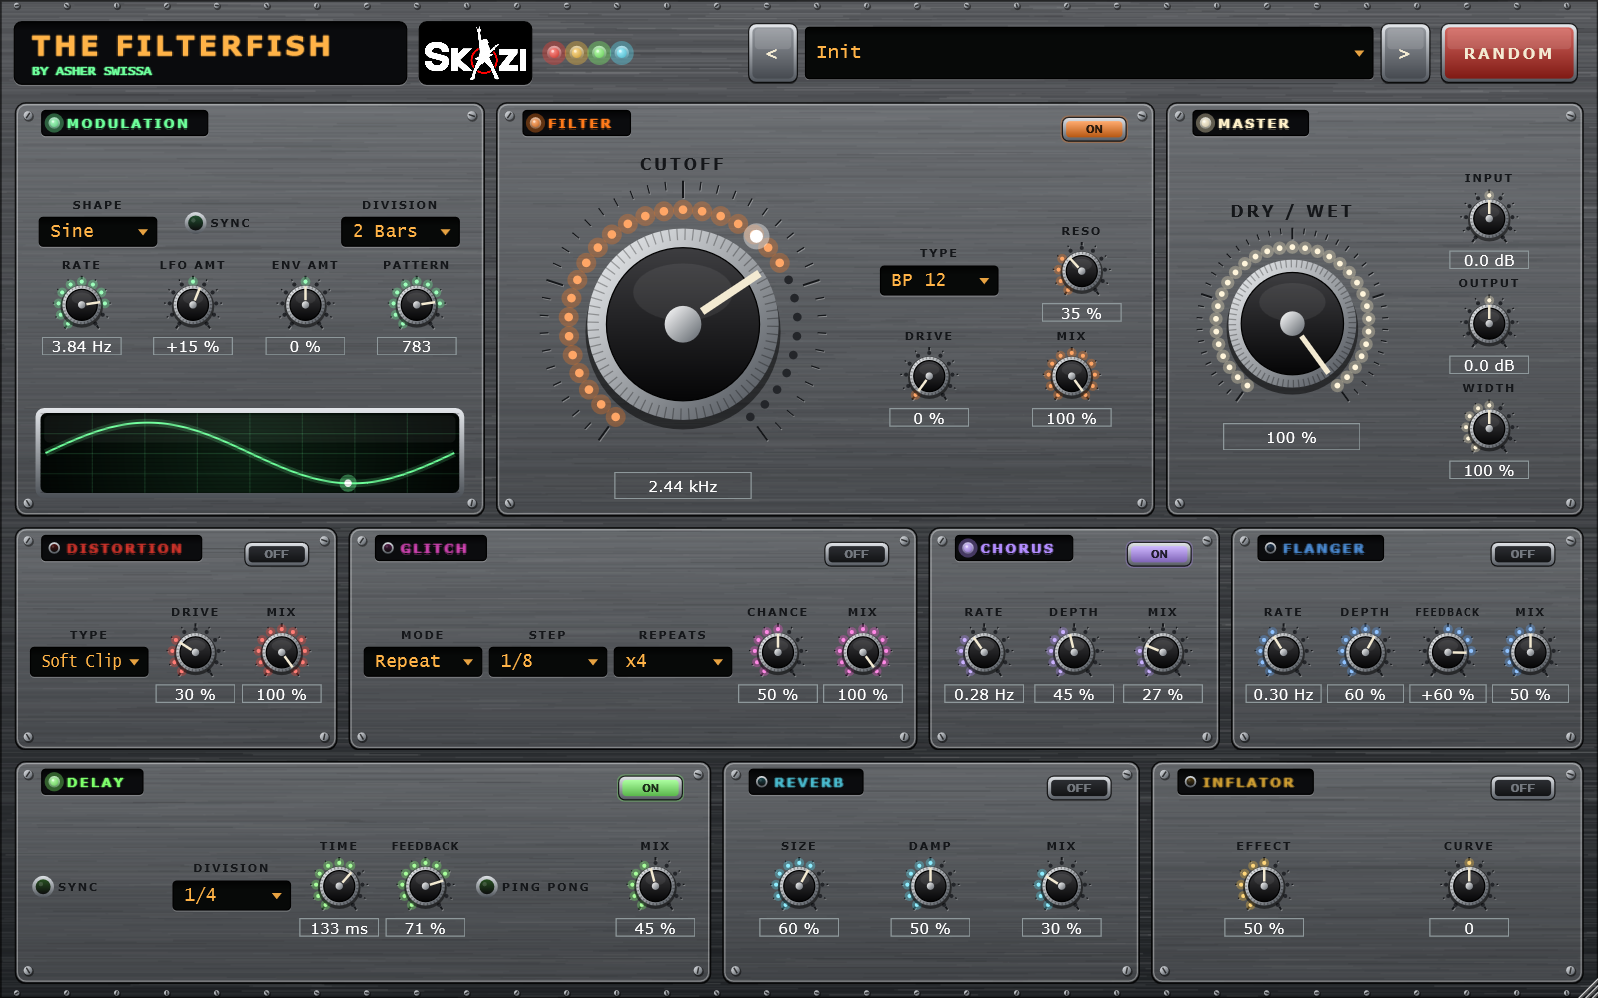The height and width of the screenshot is (998, 1598).
Task: Click the large Cutoff knob
Action: (x=683, y=325)
